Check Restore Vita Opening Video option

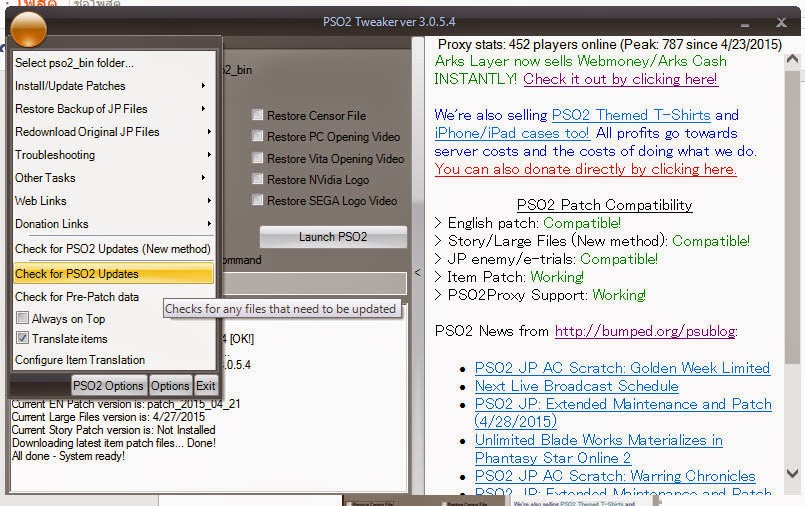[x=258, y=158]
